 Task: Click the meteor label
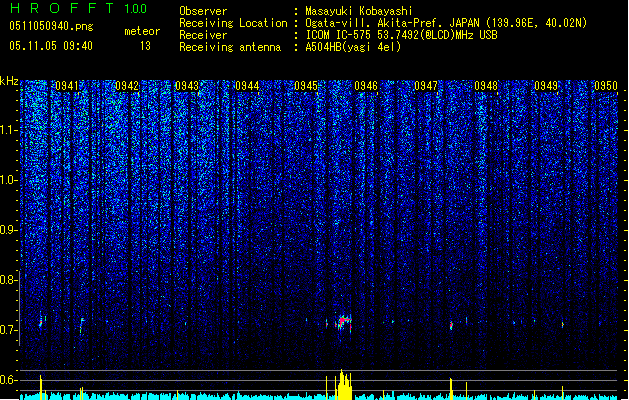pyautogui.click(x=142, y=31)
